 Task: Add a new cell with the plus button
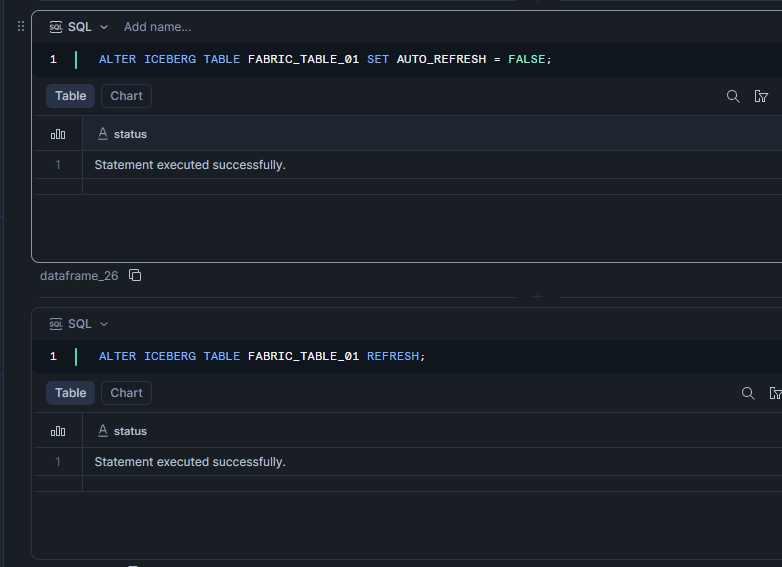538,297
